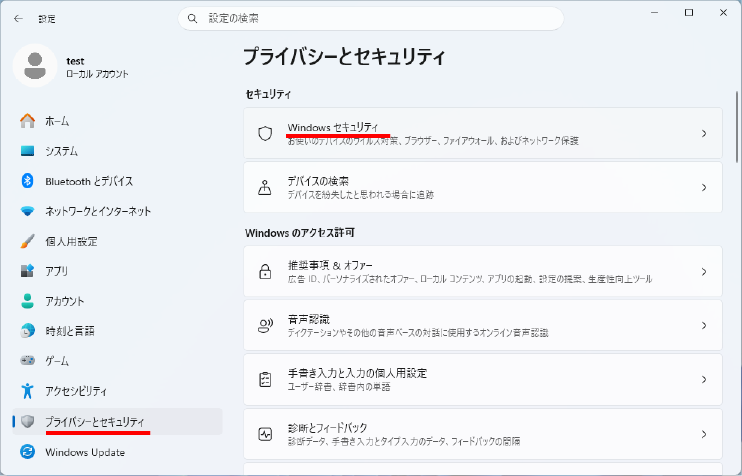Click the vertical scrollbar thumb
Image resolution: width=742 pixels, height=476 pixels.
tap(737, 127)
